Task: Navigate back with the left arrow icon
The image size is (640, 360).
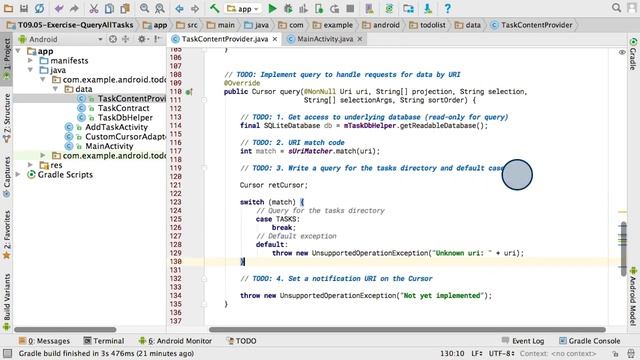Action: [x=179, y=8]
